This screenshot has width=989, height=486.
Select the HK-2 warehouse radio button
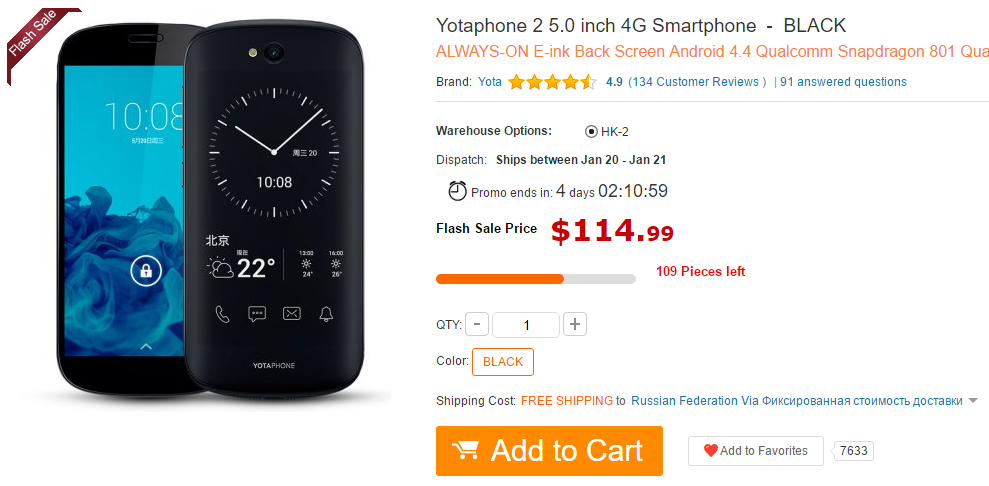pos(591,132)
